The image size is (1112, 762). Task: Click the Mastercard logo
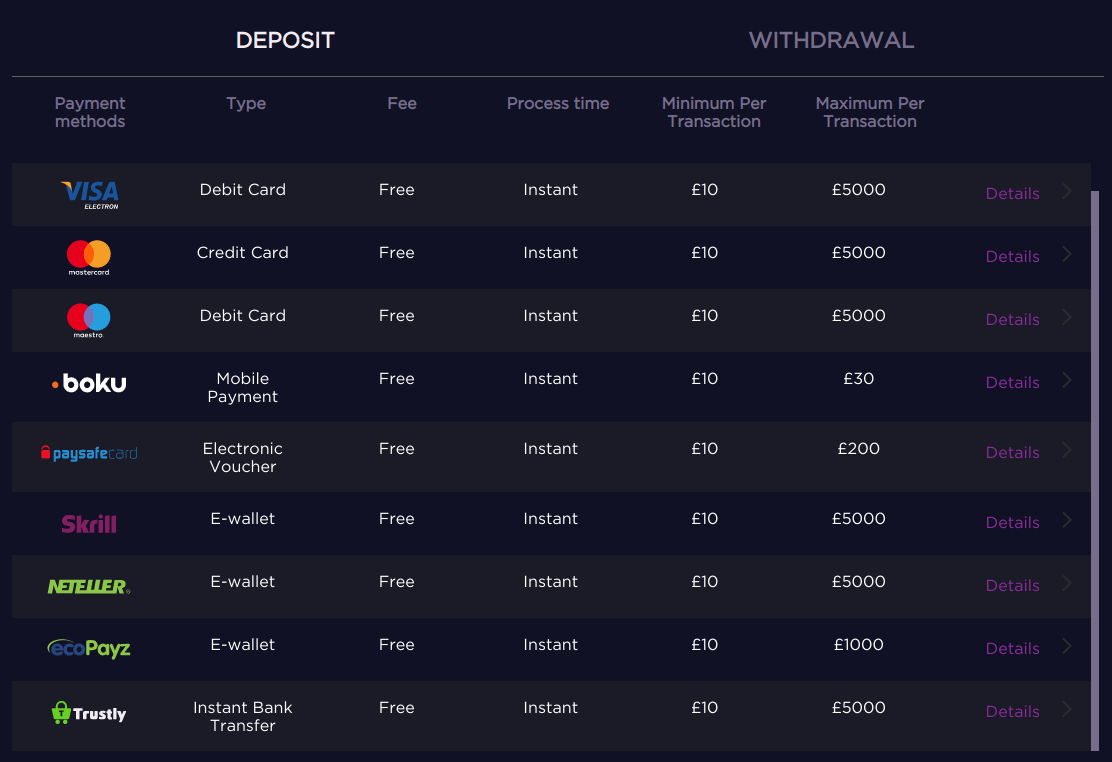coord(89,258)
